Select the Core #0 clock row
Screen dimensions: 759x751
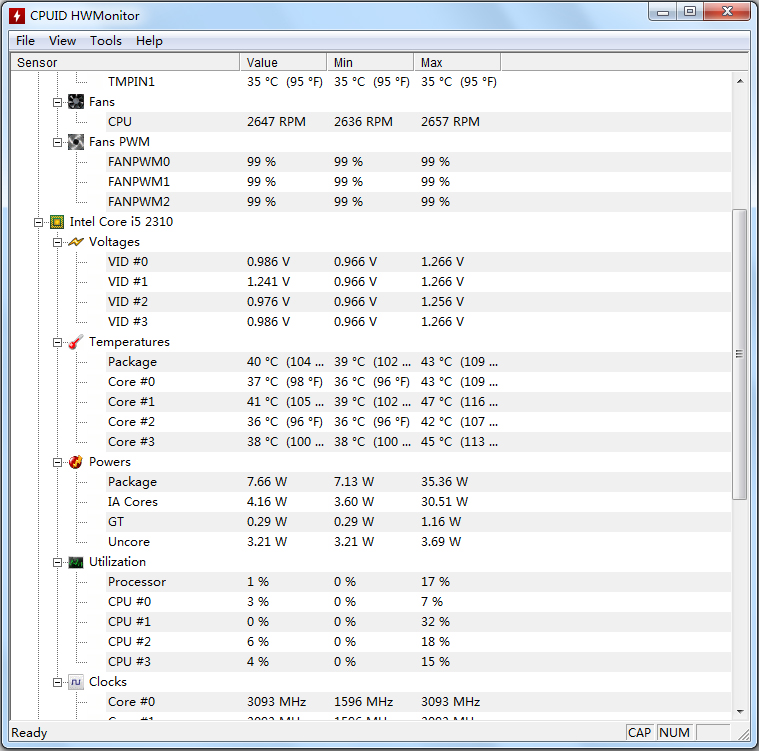click(418, 702)
